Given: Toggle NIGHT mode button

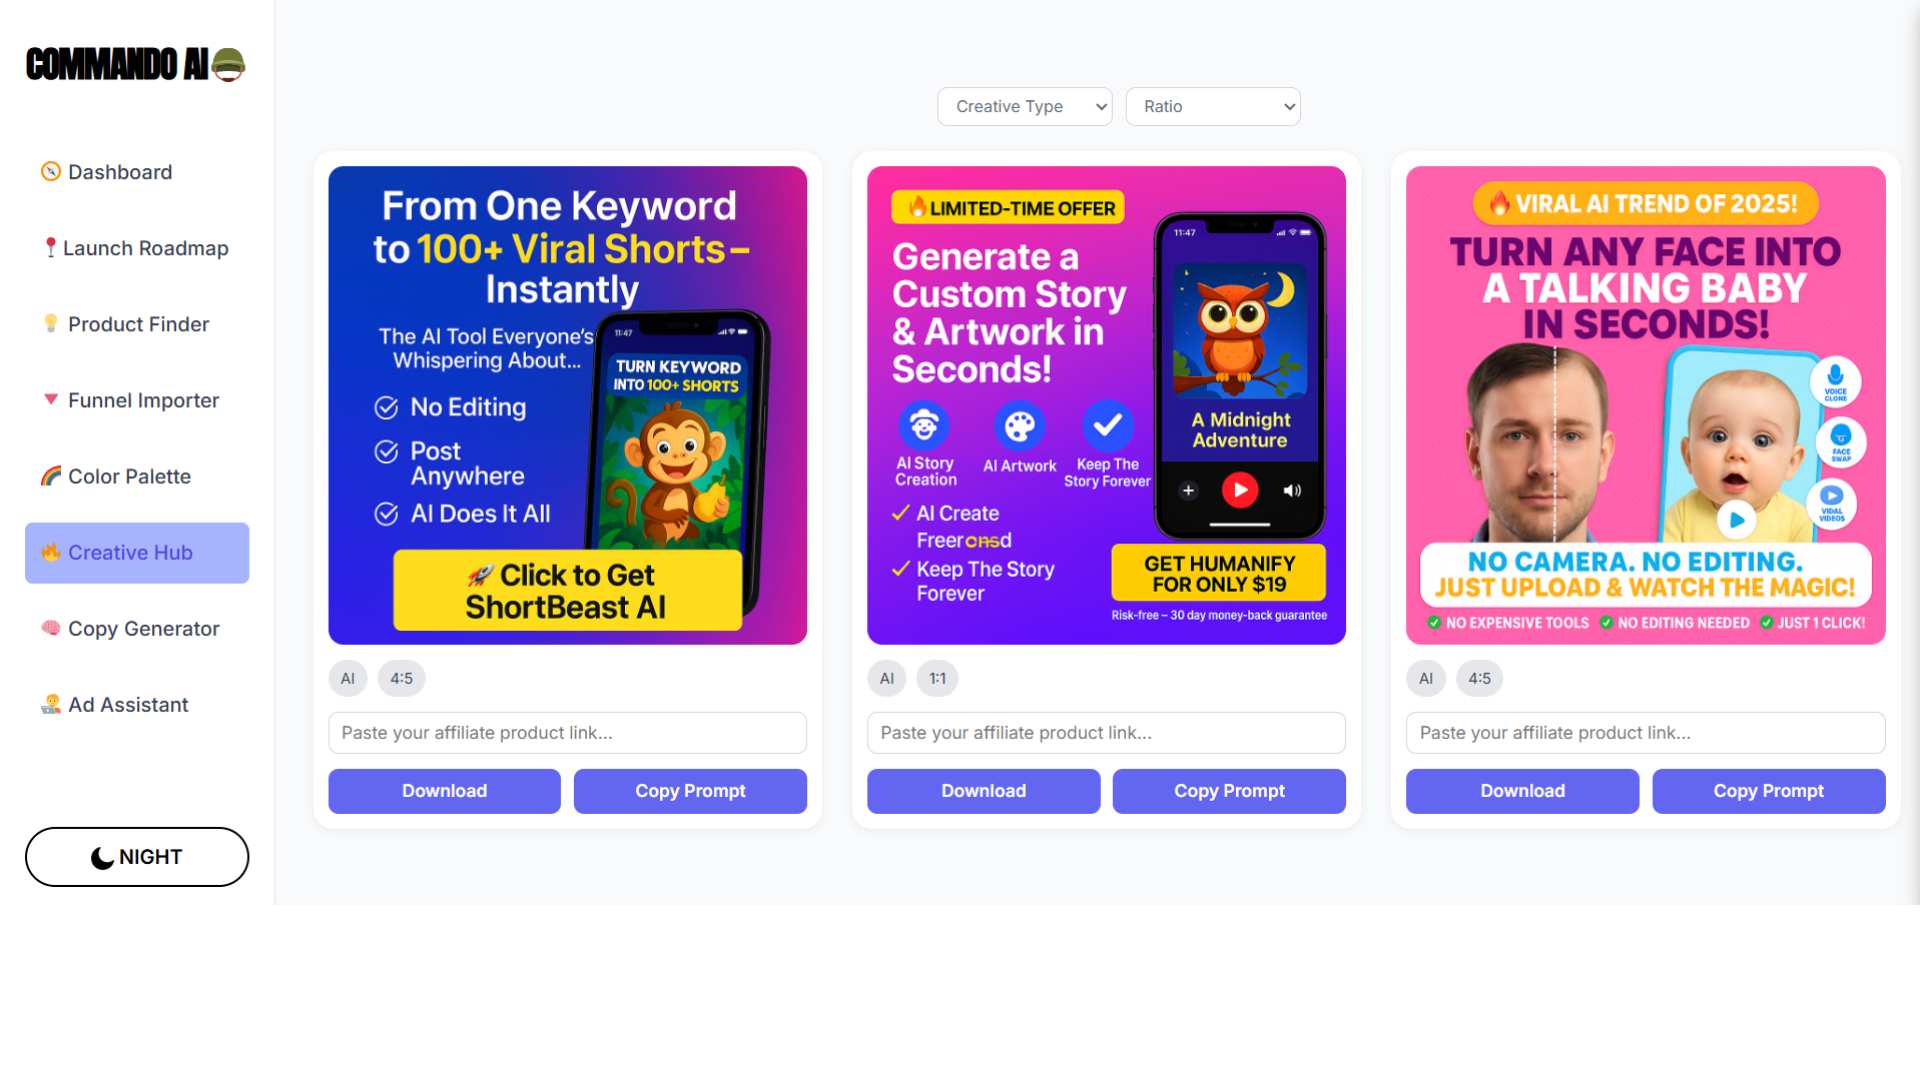Looking at the screenshot, I should coord(137,857).
